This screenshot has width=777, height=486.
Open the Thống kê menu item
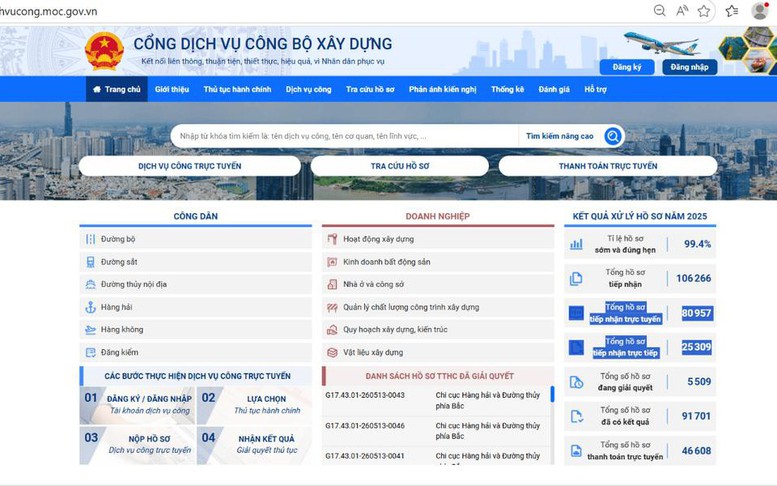tap(507, 89)
